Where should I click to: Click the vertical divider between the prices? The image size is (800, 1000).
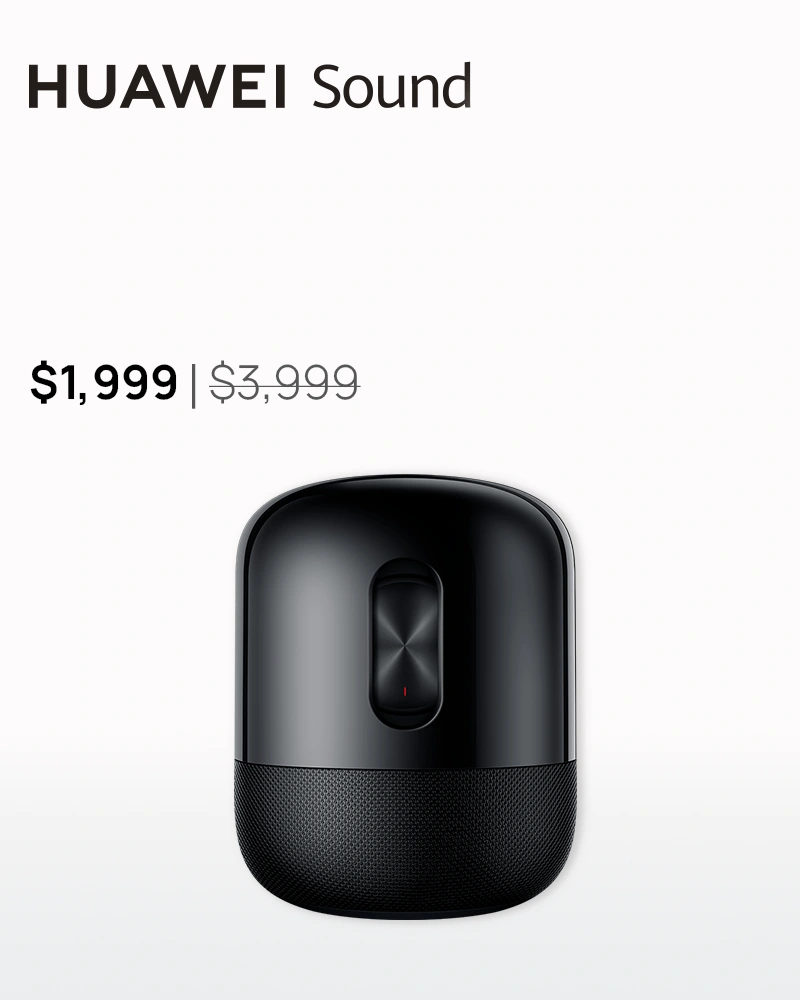pos(193,384)
